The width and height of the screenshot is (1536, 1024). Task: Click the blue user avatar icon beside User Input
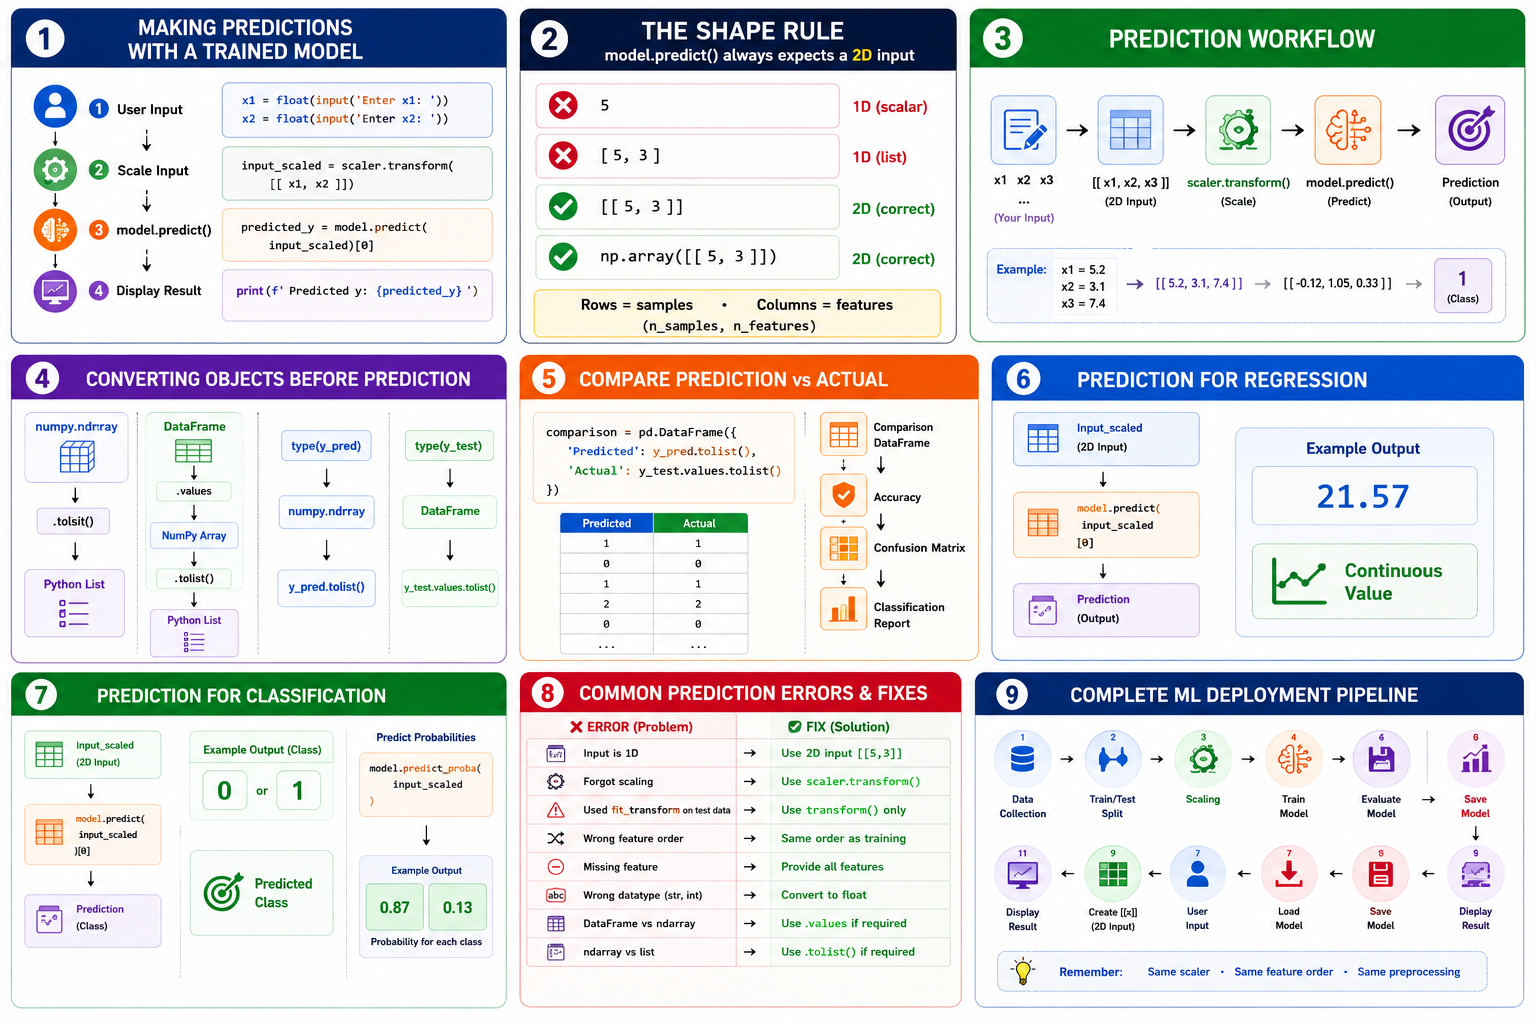point(55,107)
